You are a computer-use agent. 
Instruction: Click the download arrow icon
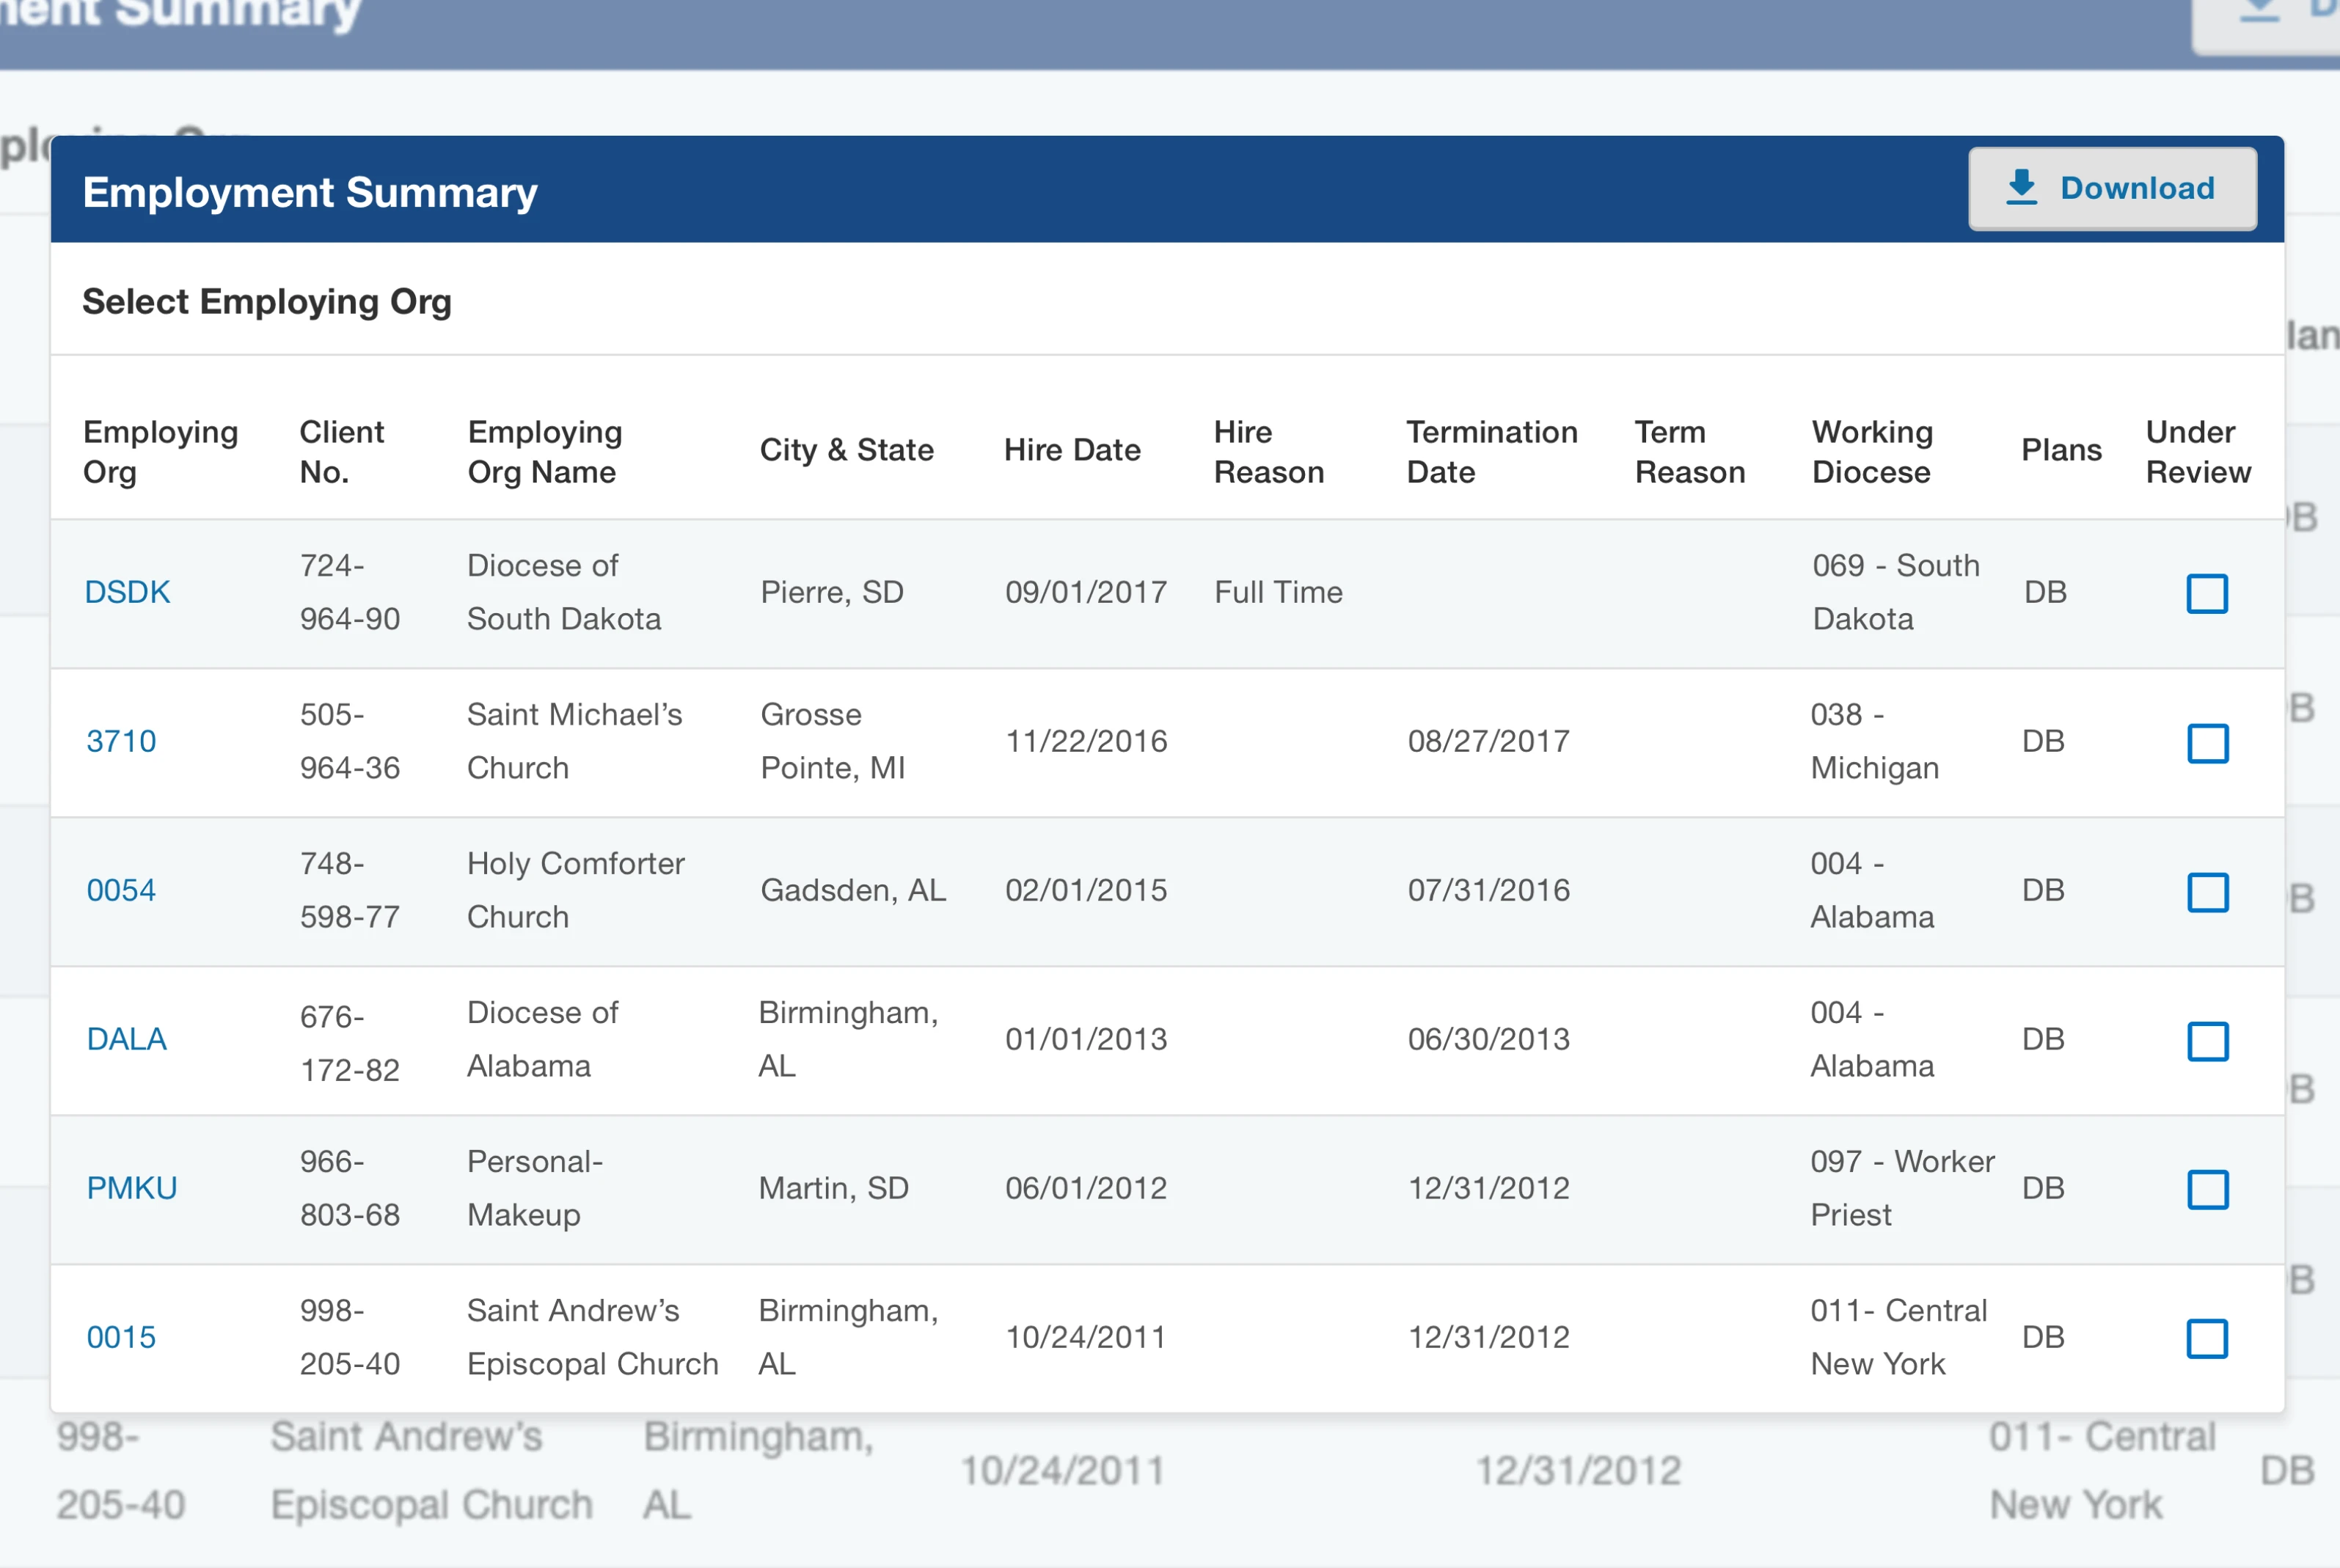click(2021, 187)
